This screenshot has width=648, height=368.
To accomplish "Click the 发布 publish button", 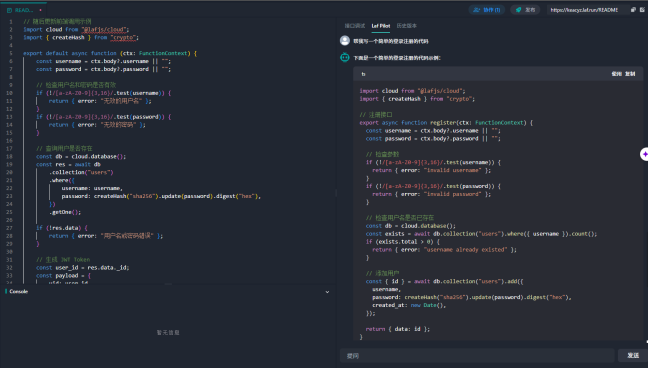I will click(x=525, y=10).
